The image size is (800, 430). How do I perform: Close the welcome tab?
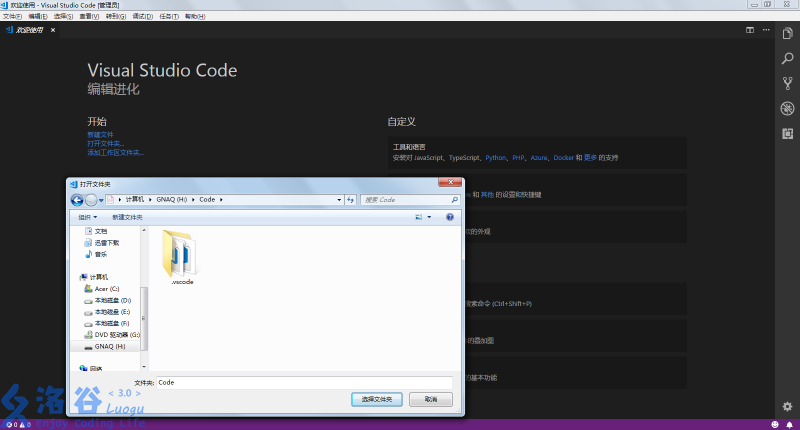coord(53,30)
